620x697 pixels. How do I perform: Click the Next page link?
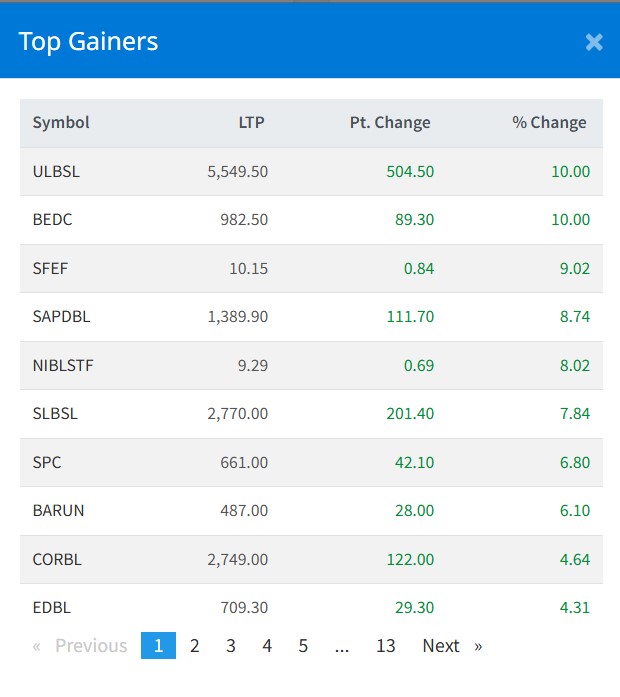click(450, 646)
